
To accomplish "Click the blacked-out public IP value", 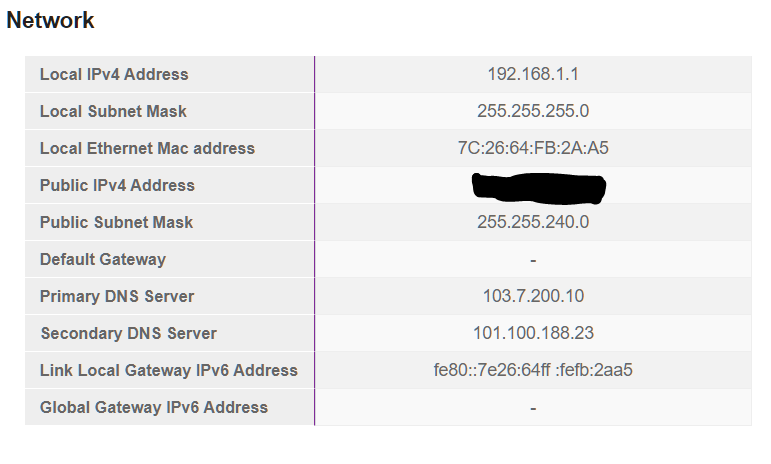I will click(538, 188).
